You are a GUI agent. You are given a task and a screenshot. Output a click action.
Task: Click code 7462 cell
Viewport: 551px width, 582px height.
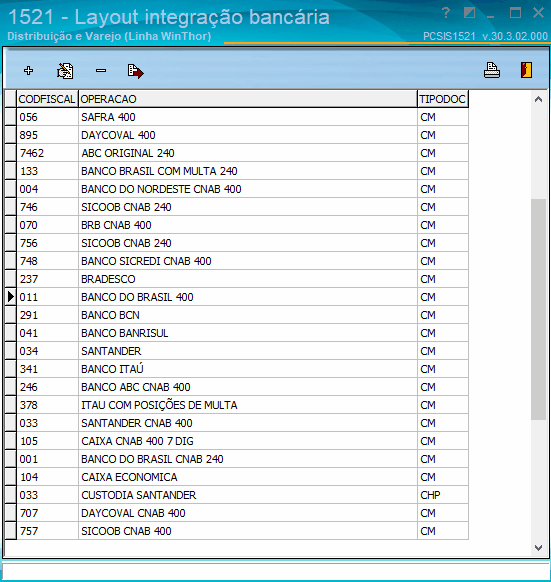point(48,153)
